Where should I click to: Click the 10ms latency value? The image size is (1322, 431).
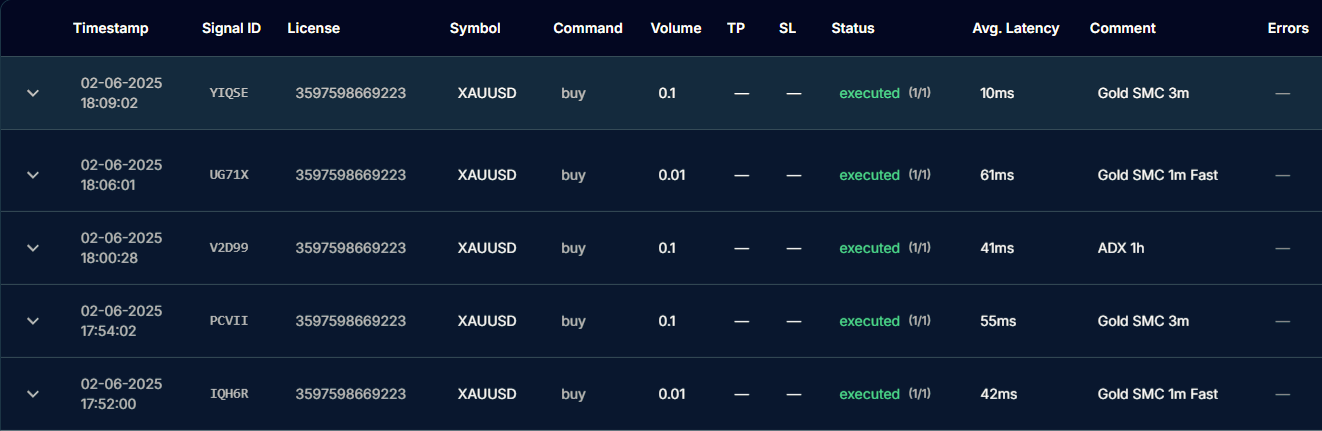point(997,93)
